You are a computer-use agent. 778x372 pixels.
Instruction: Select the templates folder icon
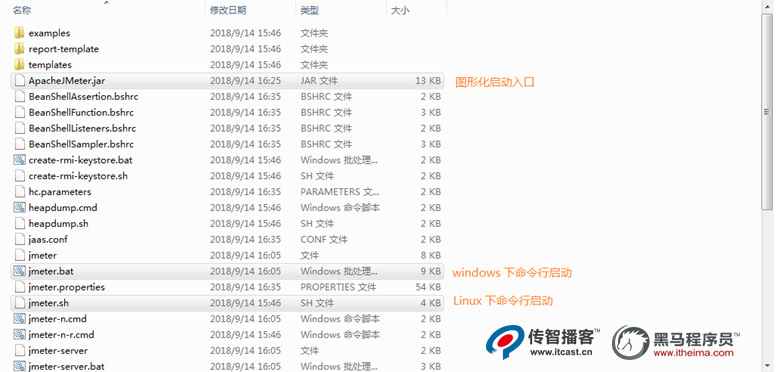tap(19, 65)
